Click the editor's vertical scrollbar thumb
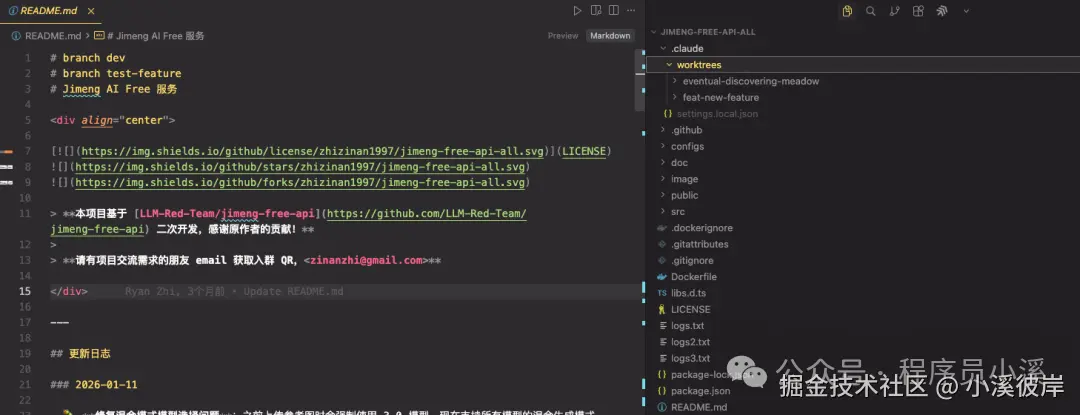 639,79
